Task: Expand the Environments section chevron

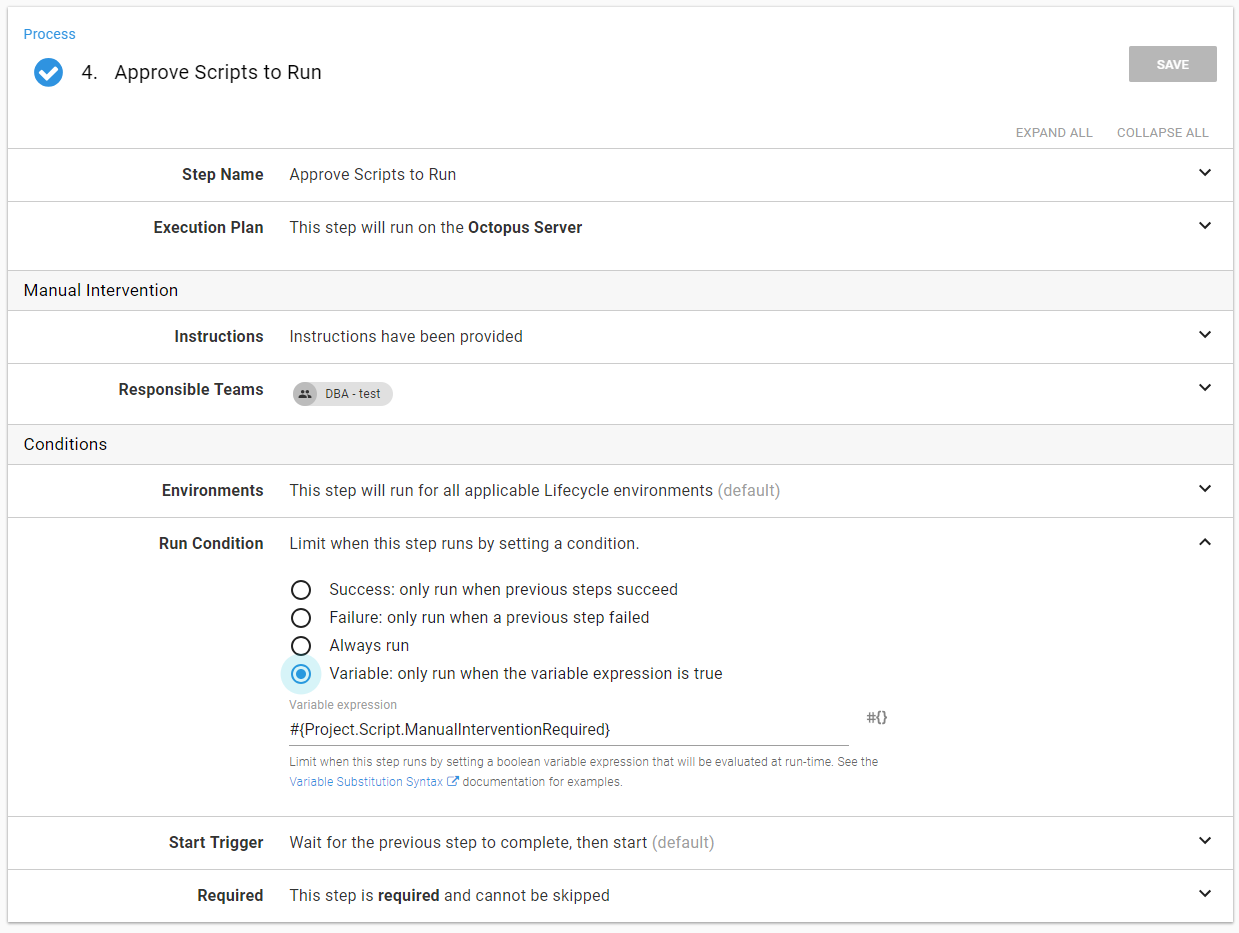Action: pyautogui.click(x=1205, y=489)
